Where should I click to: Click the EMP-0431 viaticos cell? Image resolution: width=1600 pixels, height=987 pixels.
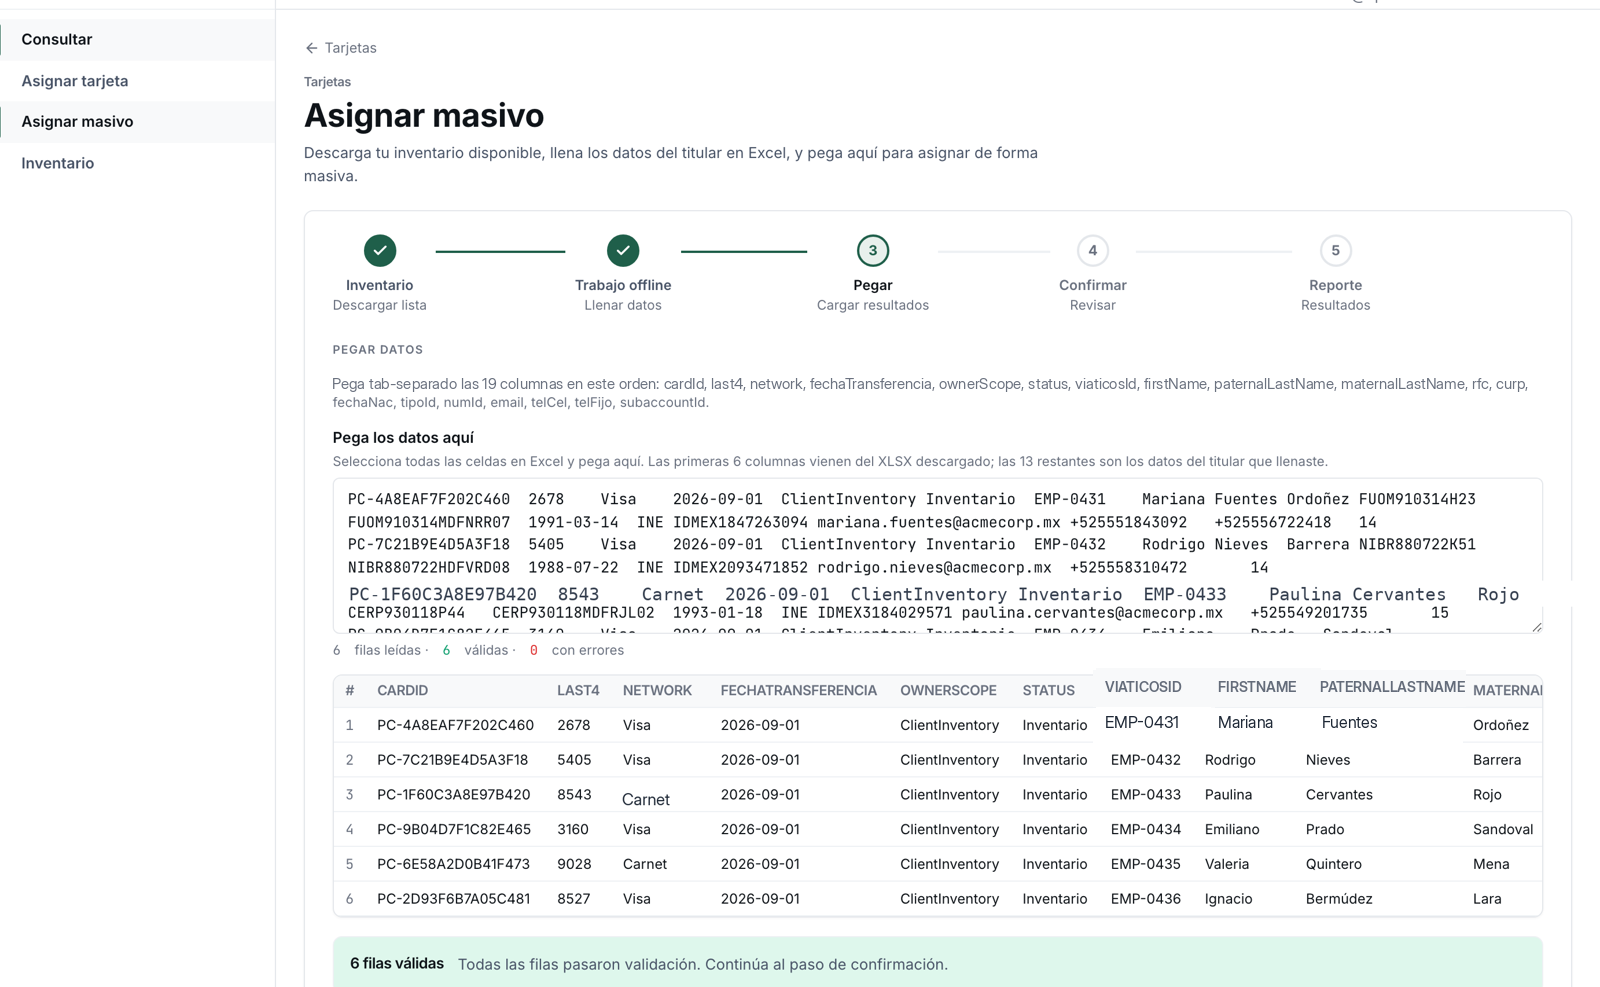coord(1141,722)
